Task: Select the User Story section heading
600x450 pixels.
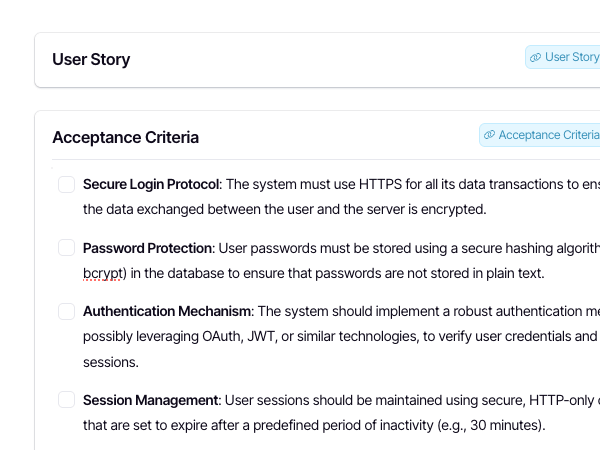Action: [x=91, y=60]
